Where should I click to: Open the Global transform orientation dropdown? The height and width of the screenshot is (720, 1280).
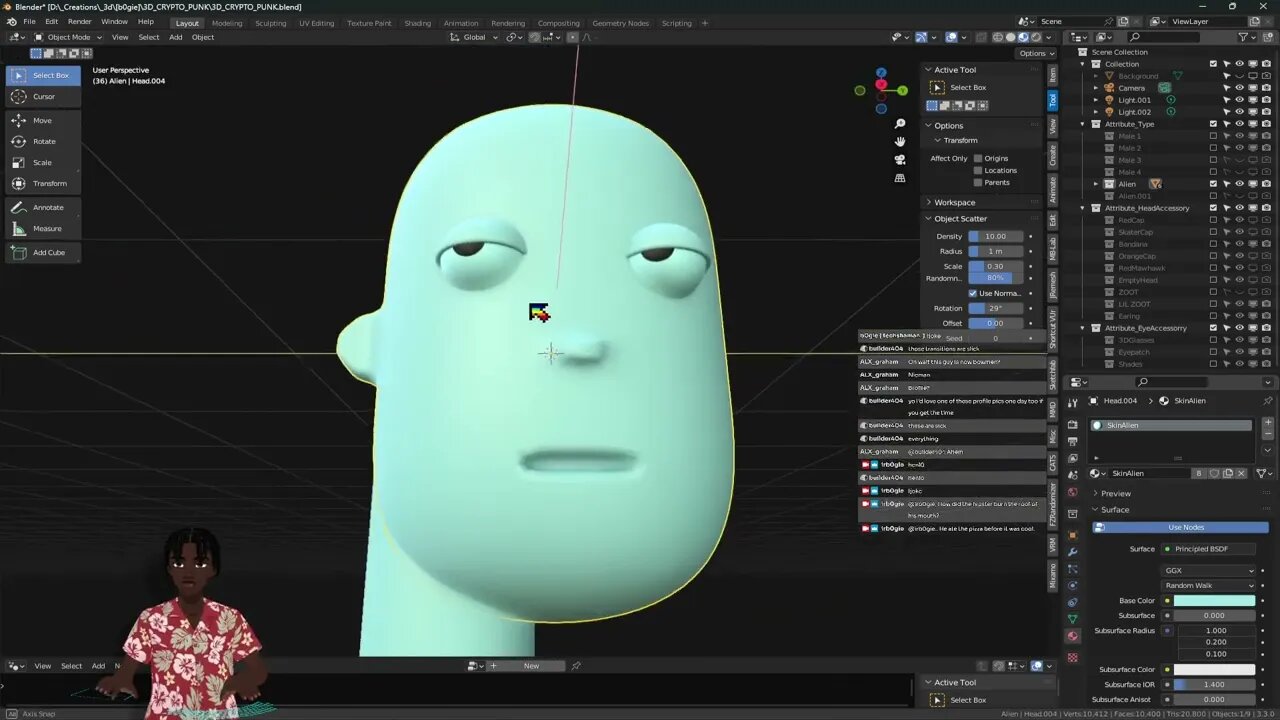[473, 37]
